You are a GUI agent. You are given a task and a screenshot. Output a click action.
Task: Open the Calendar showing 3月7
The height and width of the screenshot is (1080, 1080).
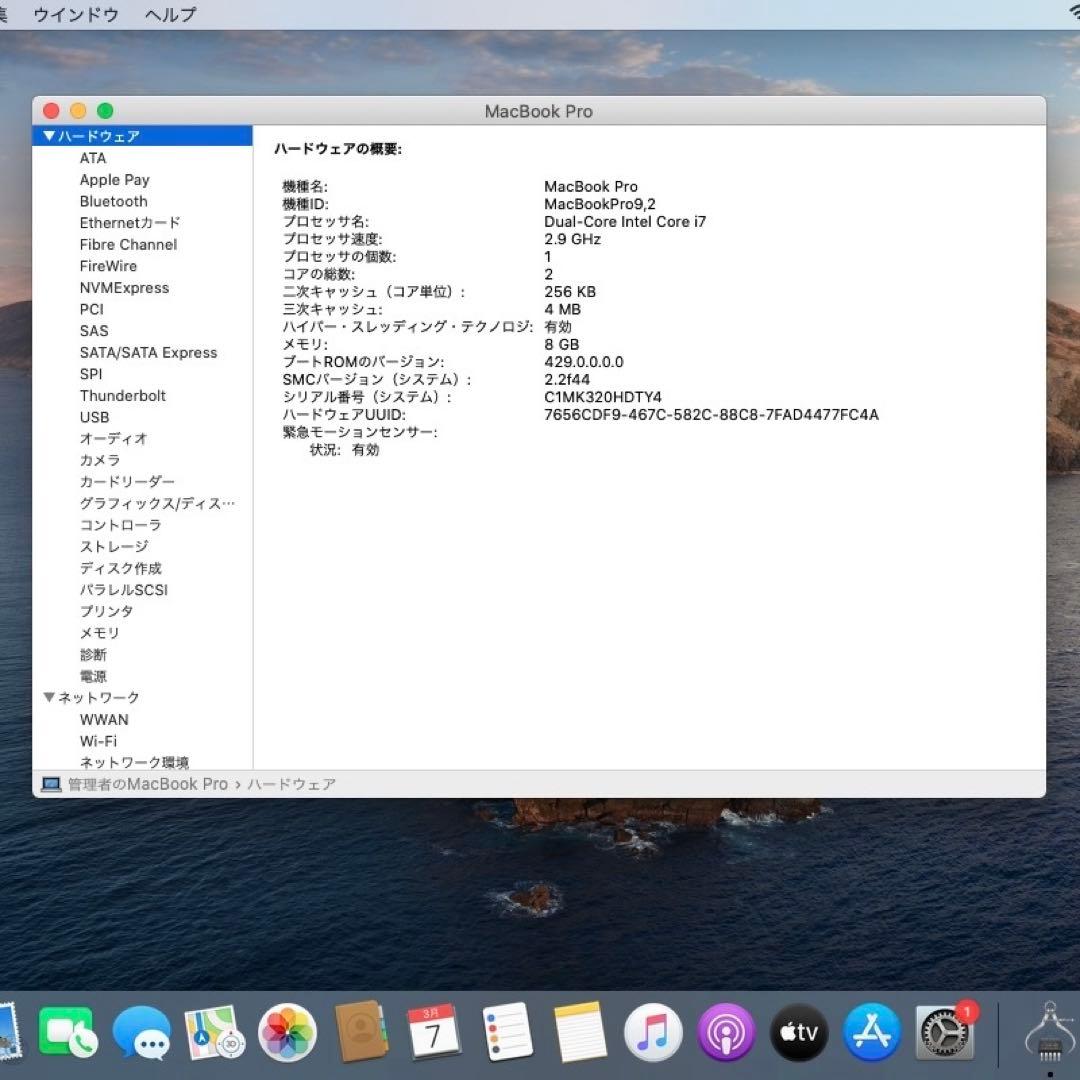pos(434,1034)
